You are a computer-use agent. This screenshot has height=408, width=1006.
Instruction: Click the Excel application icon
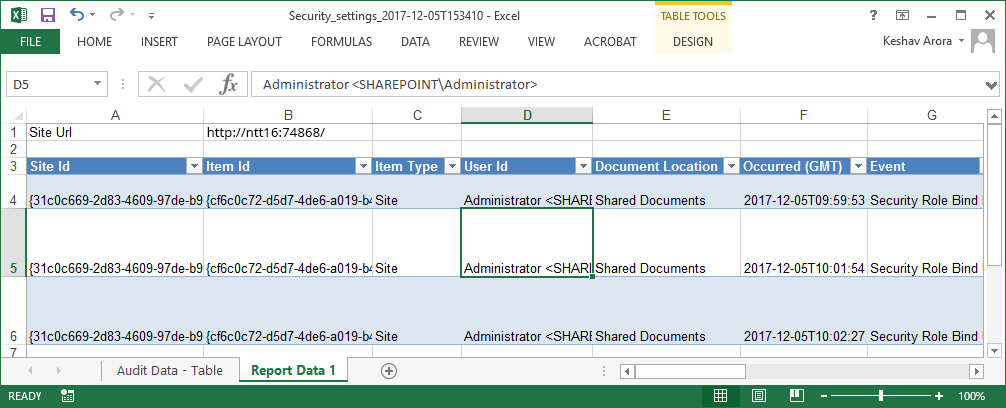18,14
